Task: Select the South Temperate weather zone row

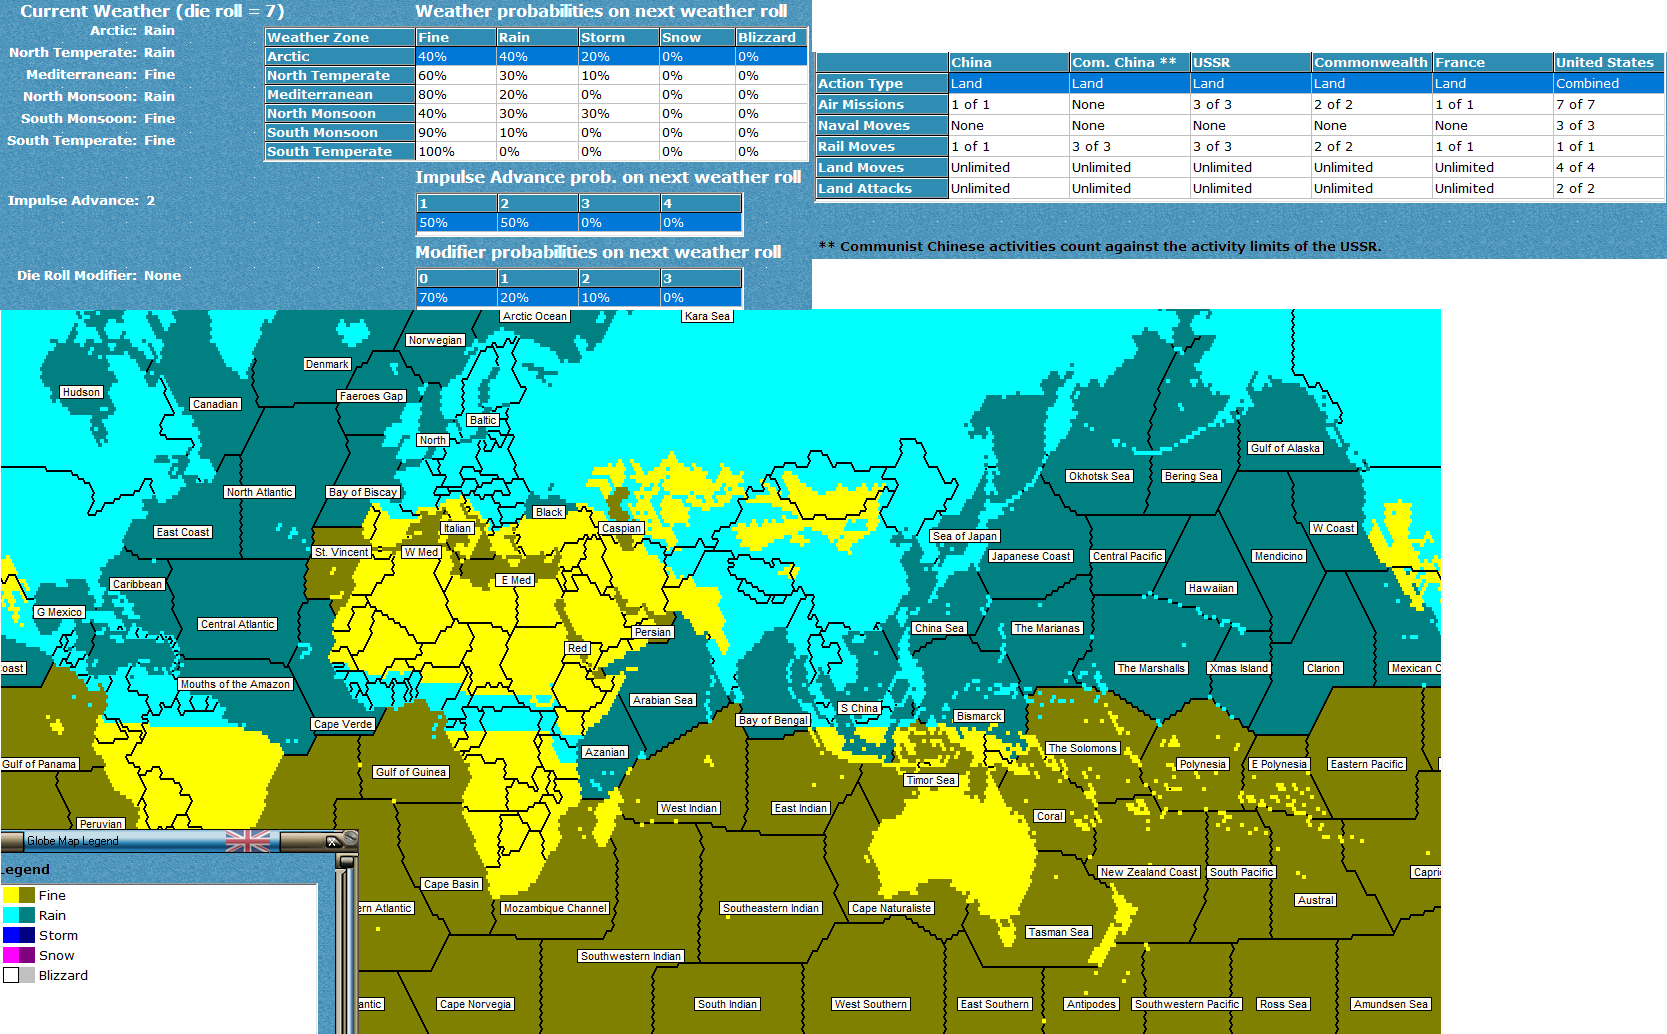Action: [536, 152]
